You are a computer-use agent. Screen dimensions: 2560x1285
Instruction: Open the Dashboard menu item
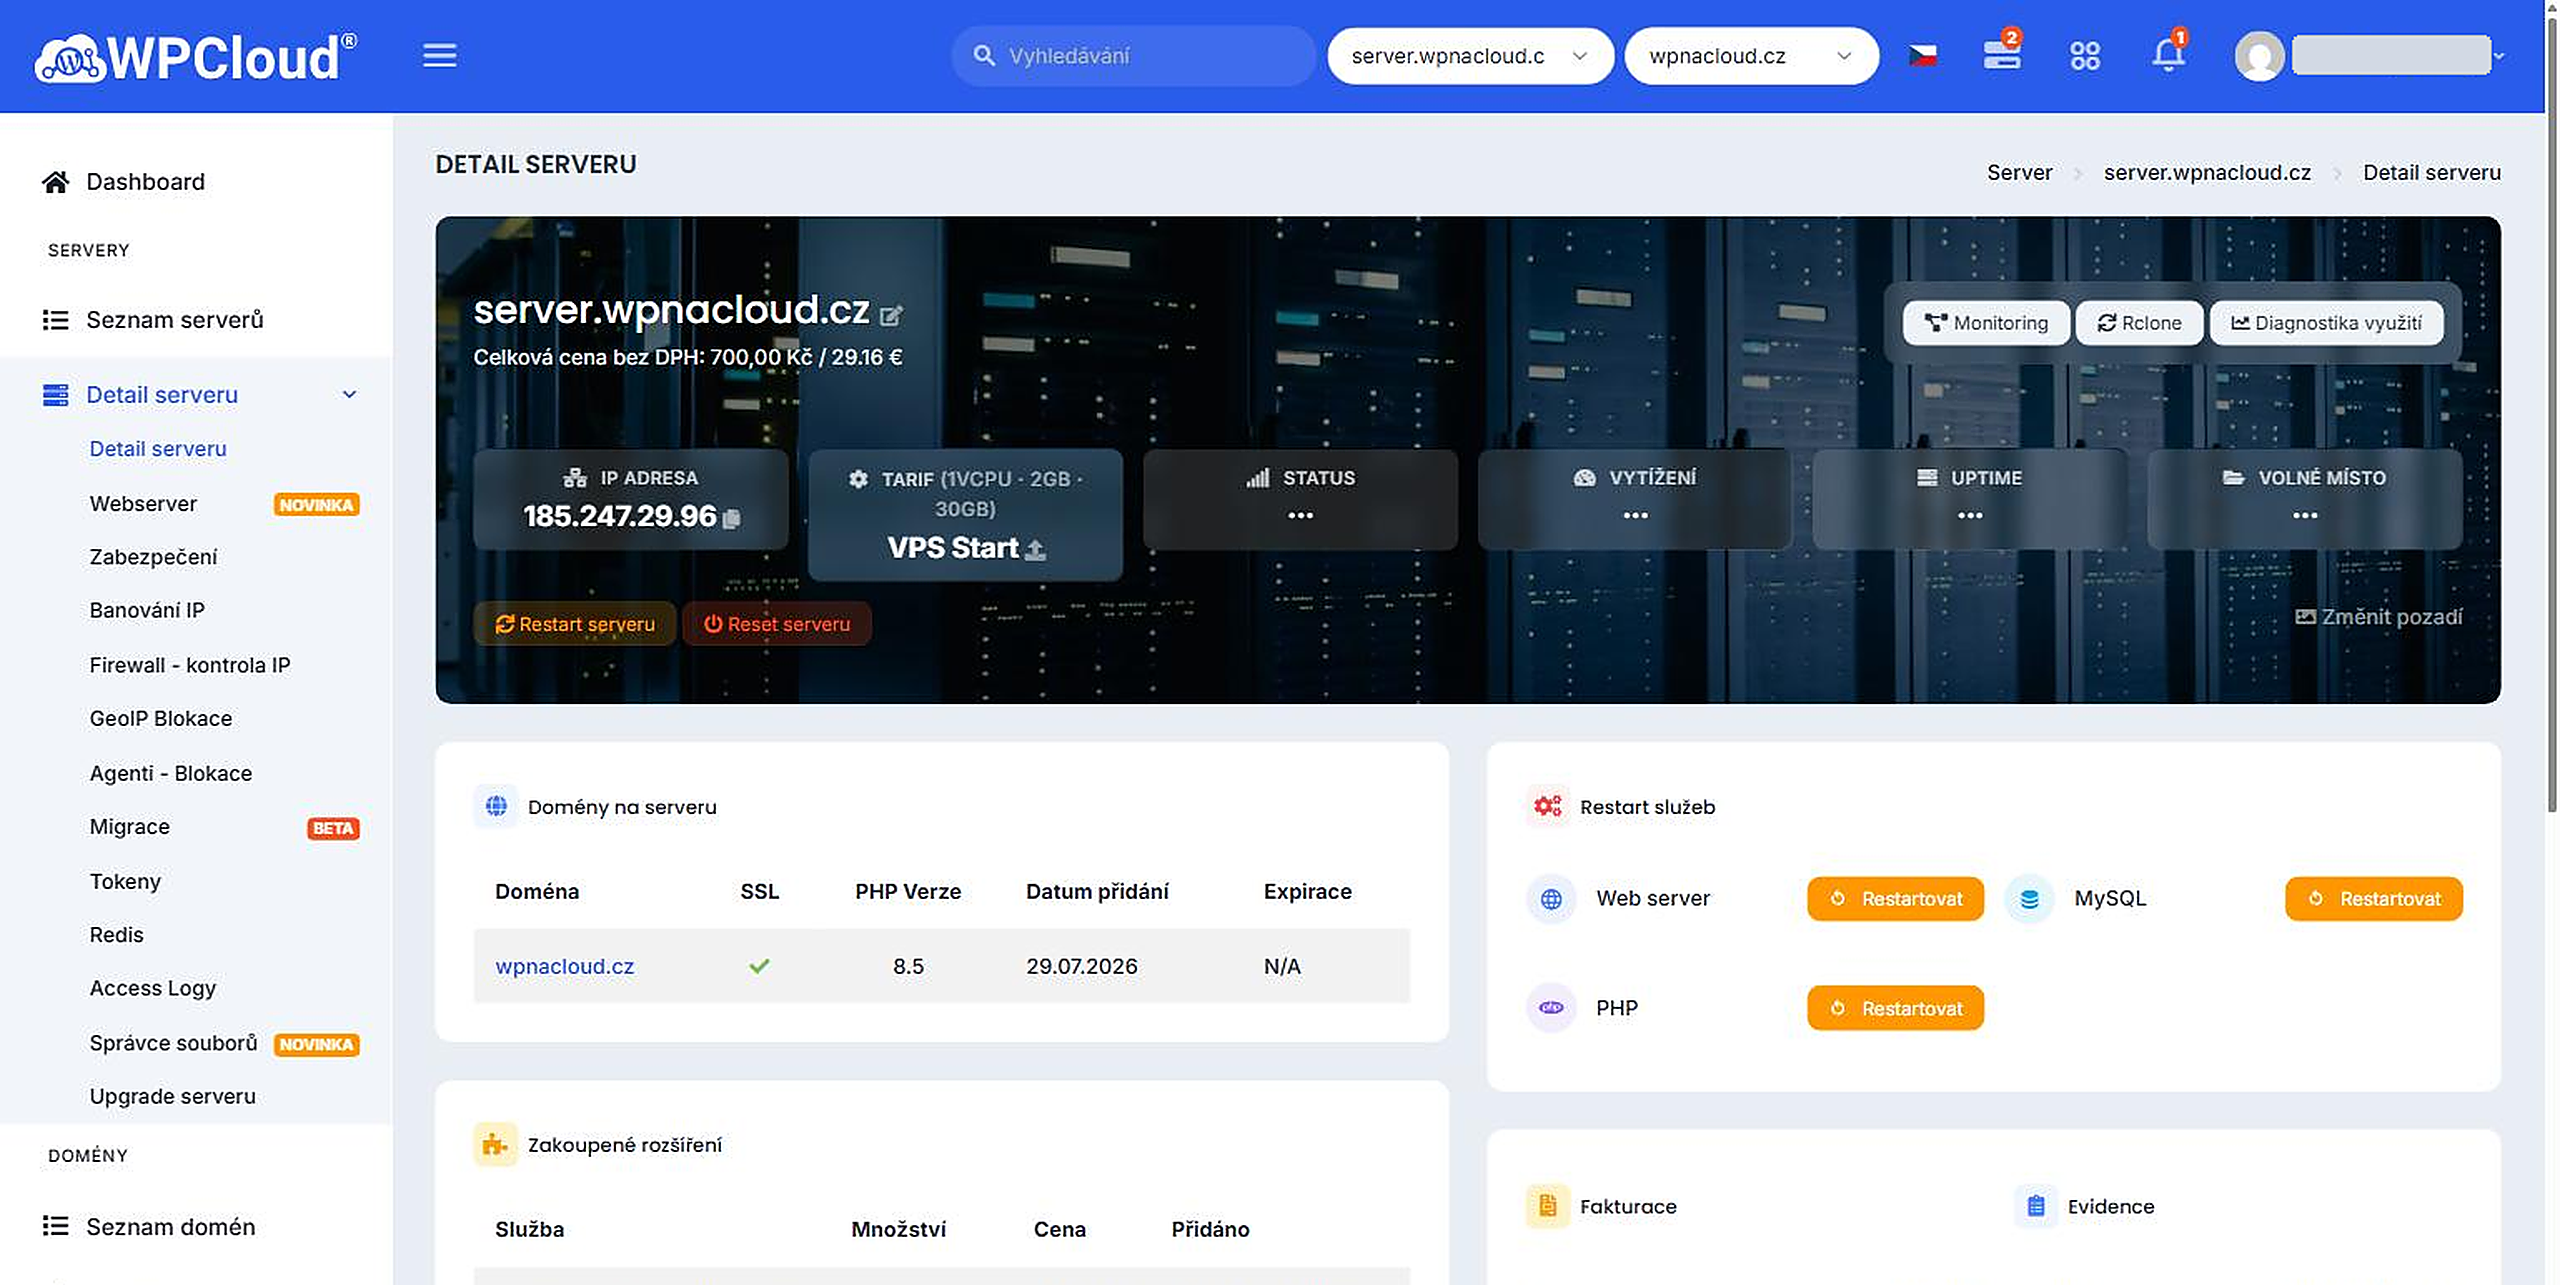pos(145,182)
